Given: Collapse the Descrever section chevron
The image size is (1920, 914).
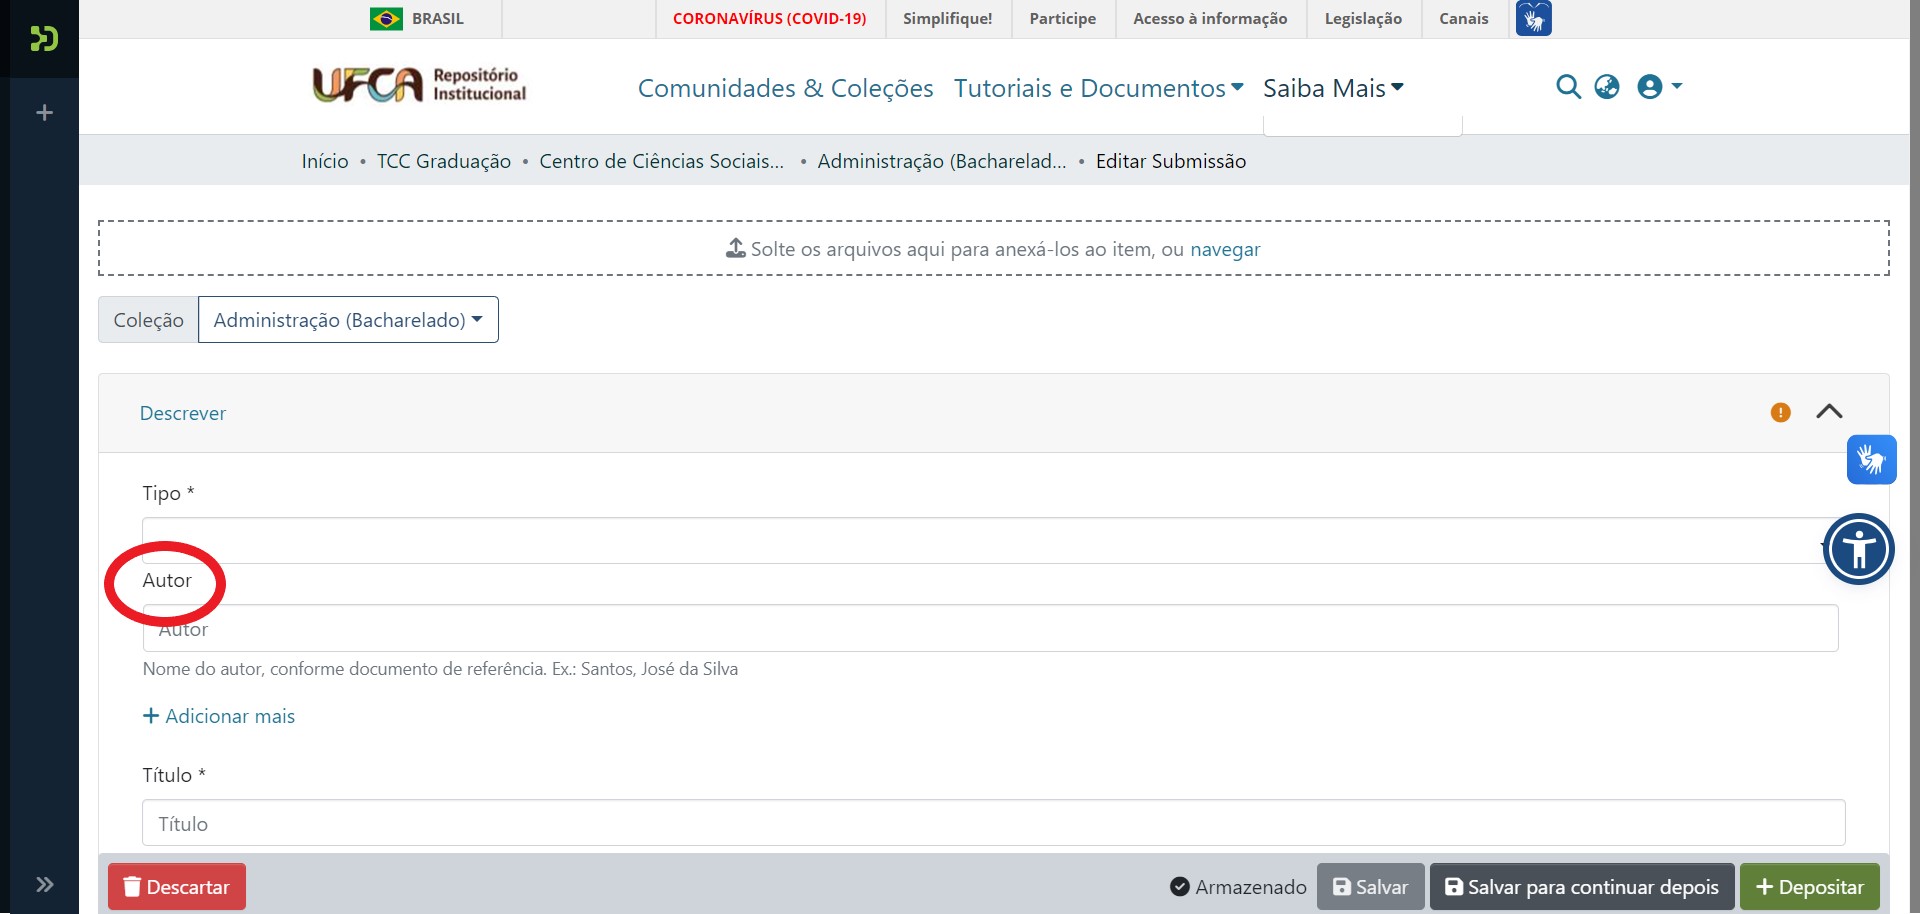Looking at the screenshot, I should [x=1830, y=411].
